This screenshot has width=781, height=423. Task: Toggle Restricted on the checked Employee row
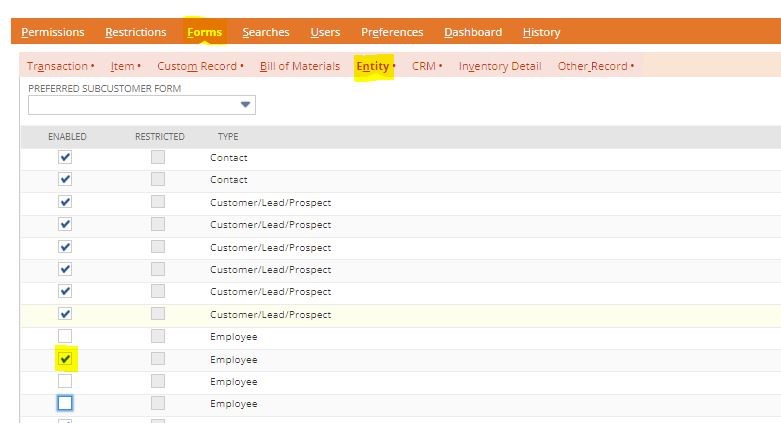tap(158, 359)
